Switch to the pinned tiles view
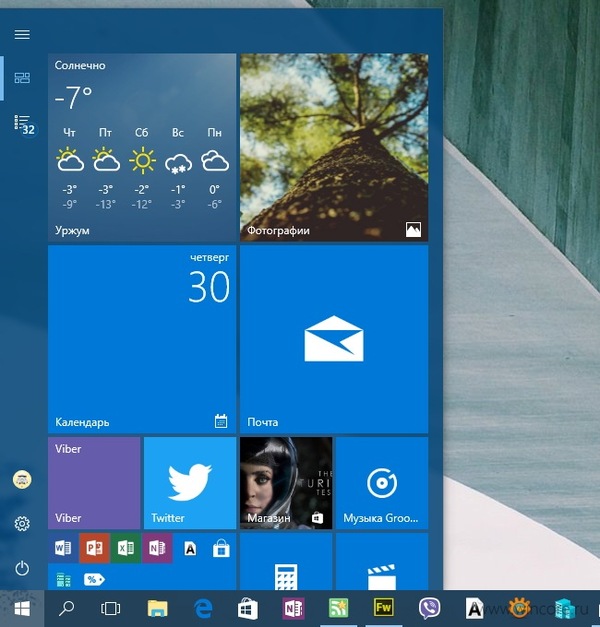Screen dimensions: 600x627 pos(22,78)
